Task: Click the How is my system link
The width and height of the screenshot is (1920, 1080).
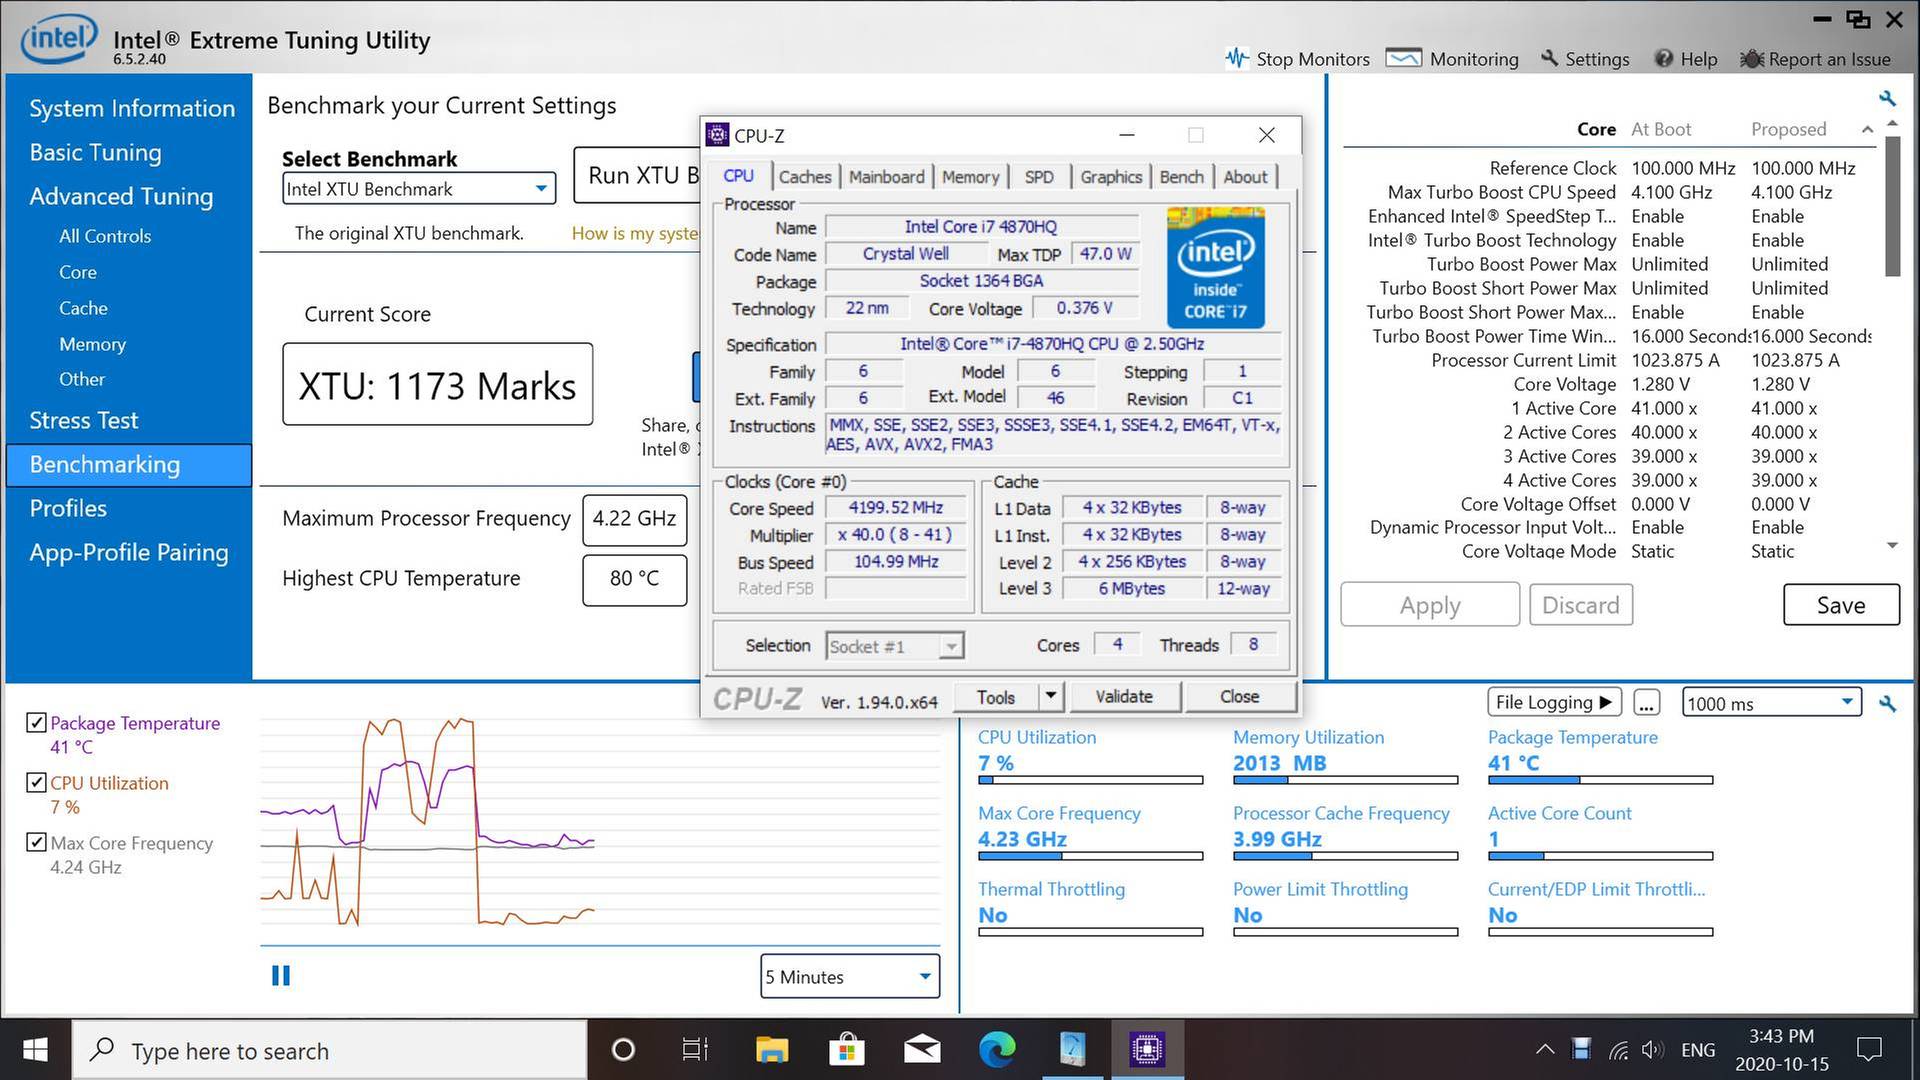Action: coord(635,233)
